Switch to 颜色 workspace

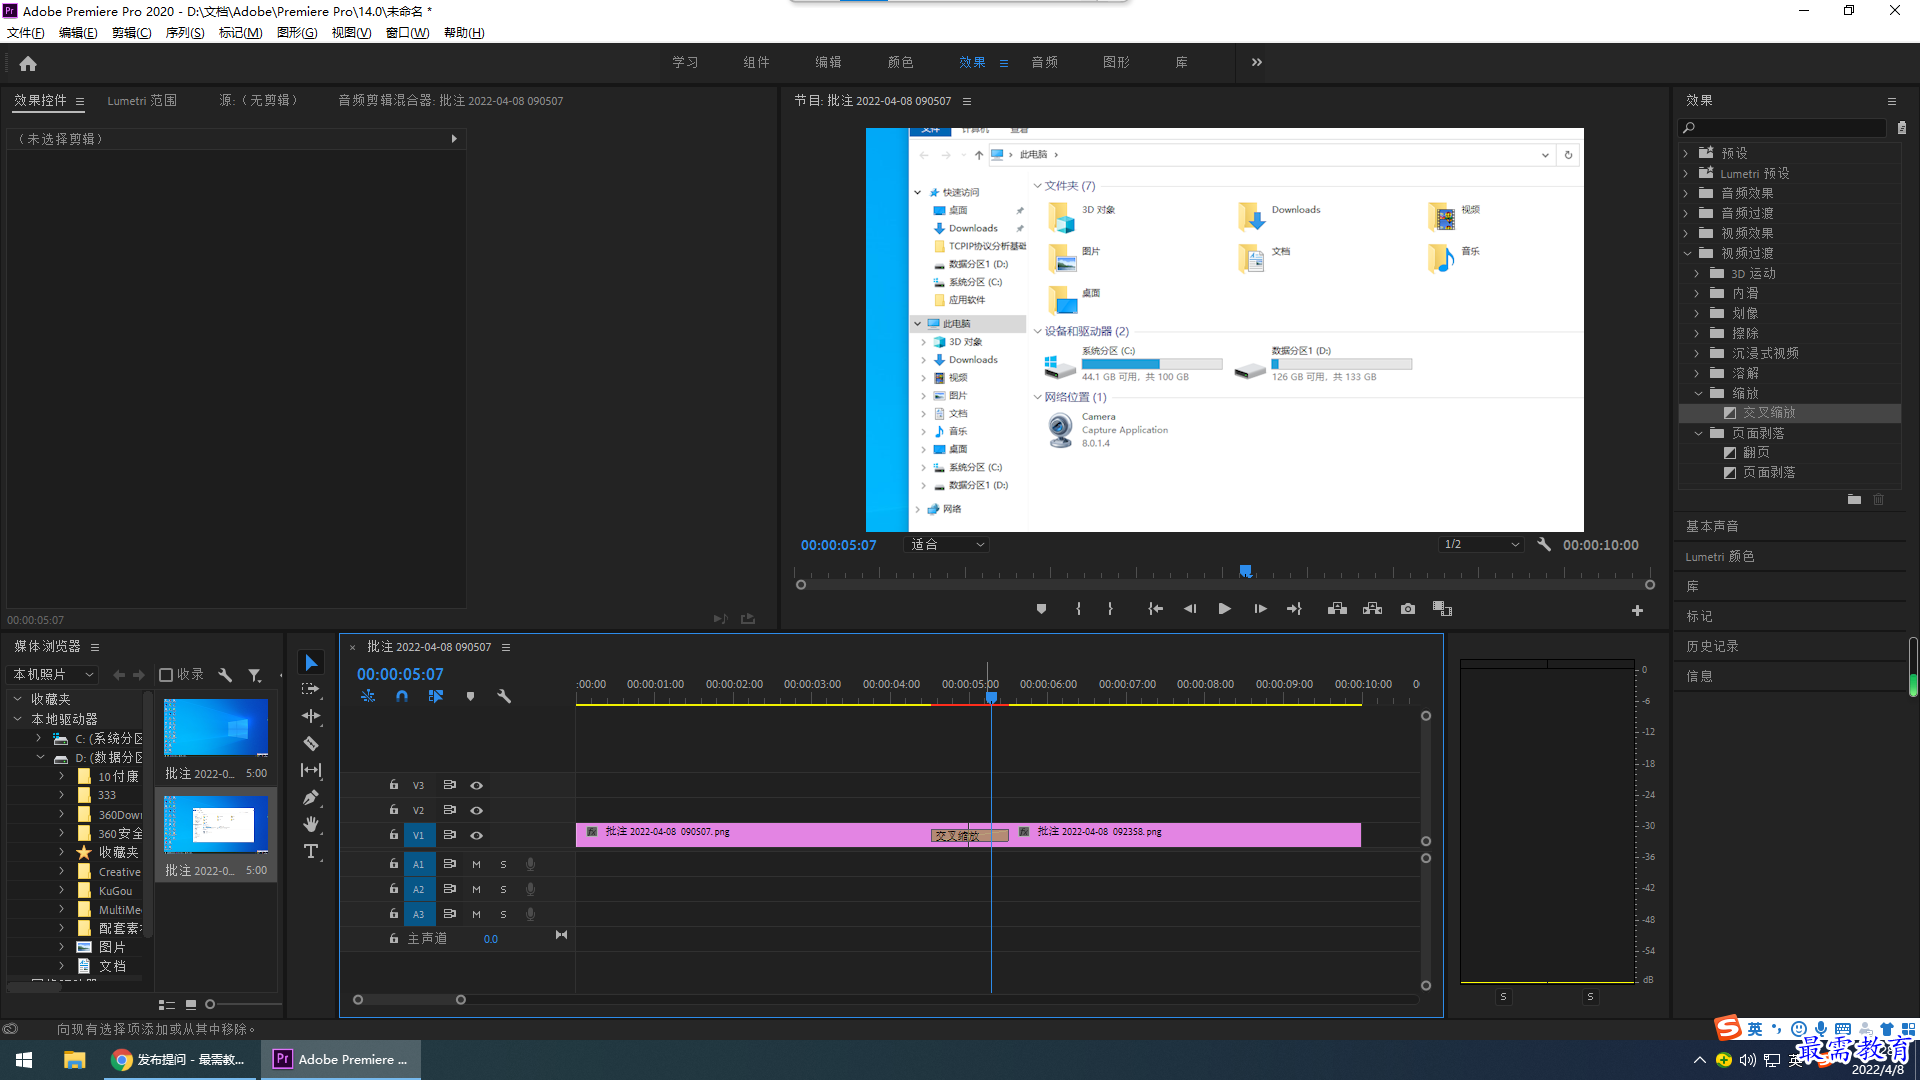click(900, 62)
